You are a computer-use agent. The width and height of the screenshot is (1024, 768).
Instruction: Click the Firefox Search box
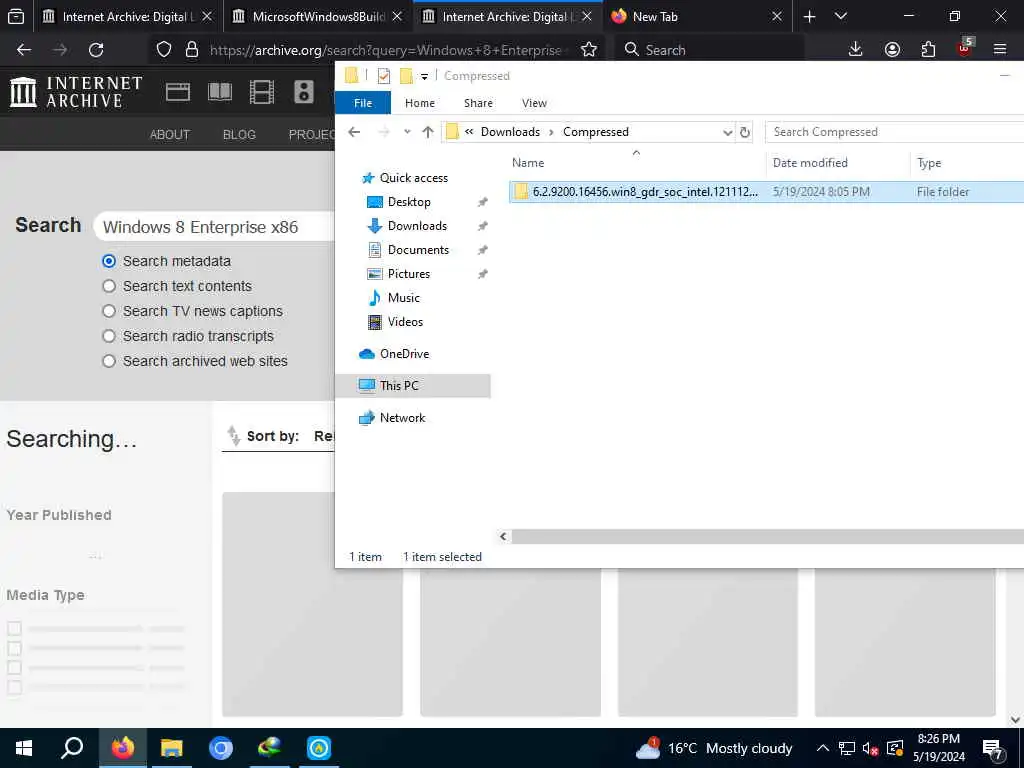point(709,50)
